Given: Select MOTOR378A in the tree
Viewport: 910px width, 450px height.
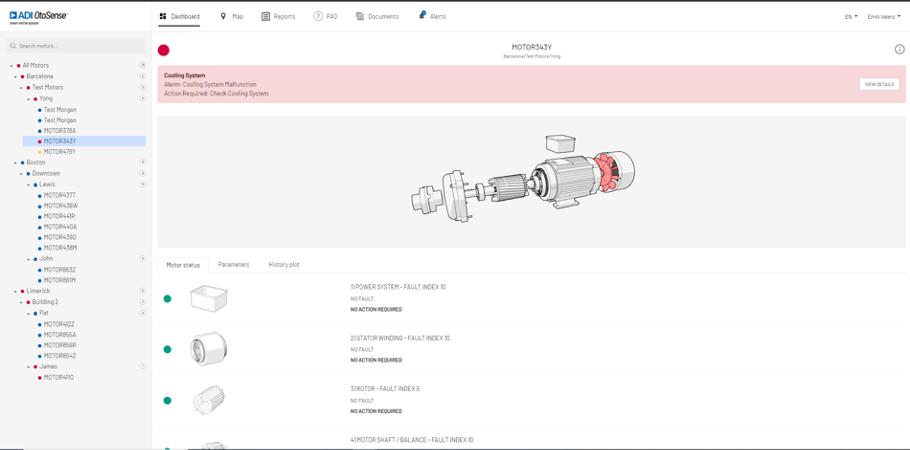Looking at the screenshot, I should (x=60, y=131).
